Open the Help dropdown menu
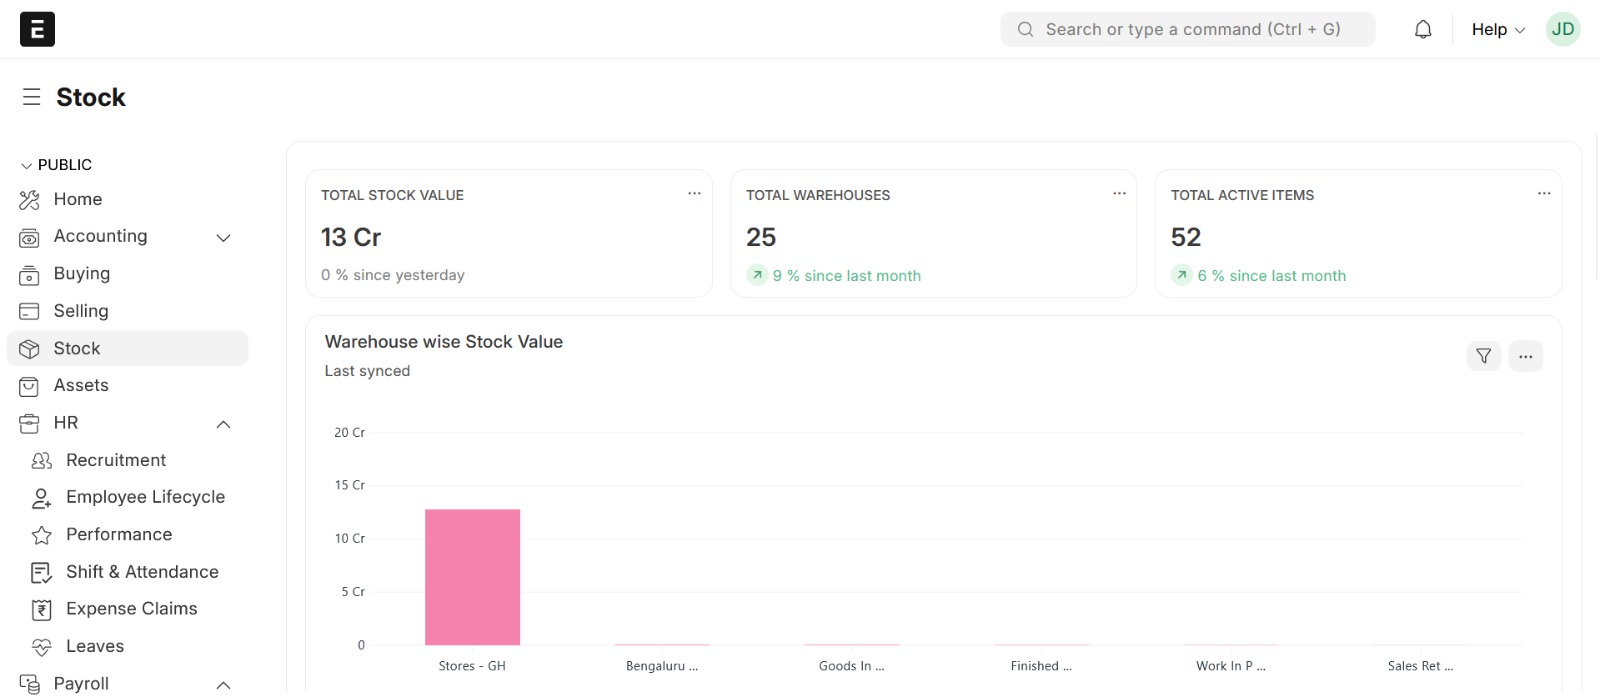Screen dimensions: 1600x697 (1497, 30)
